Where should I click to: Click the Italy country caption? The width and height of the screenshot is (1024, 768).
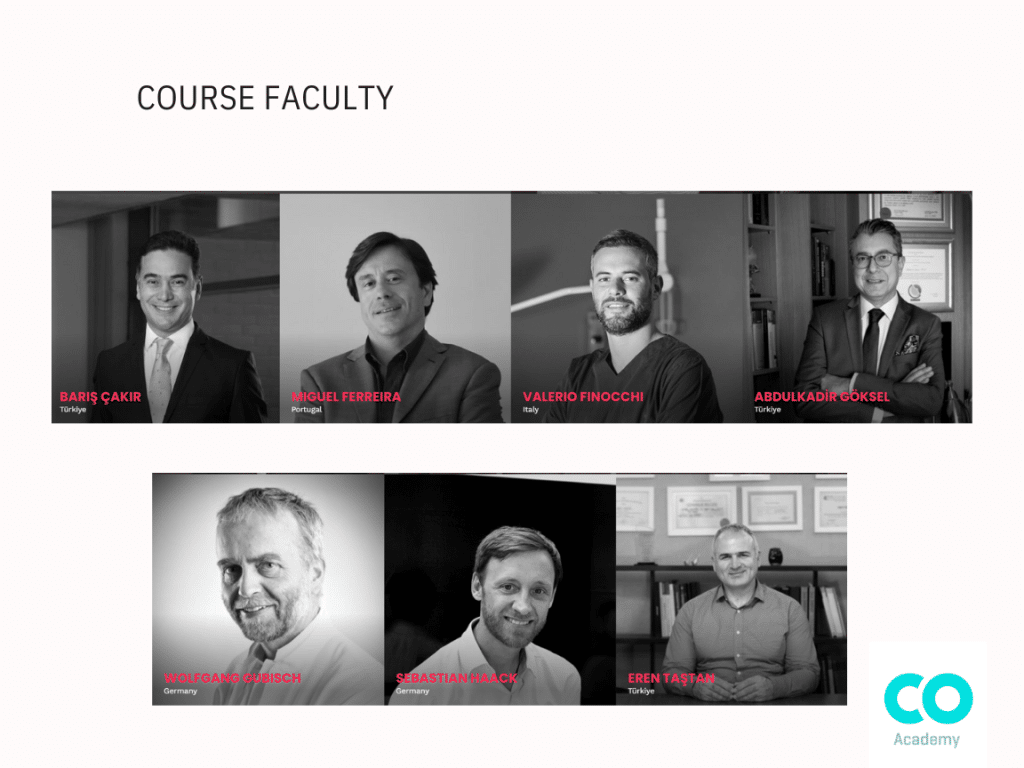point(530,409)
